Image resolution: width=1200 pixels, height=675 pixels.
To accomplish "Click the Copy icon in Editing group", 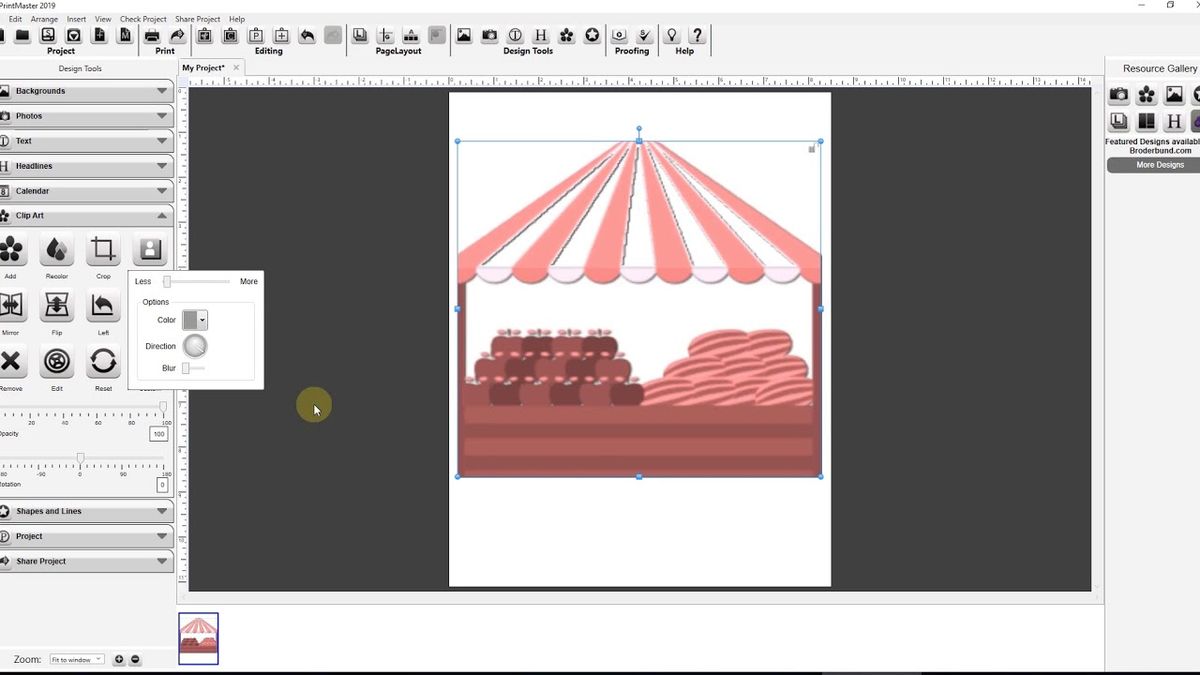I will click(230, 35).
